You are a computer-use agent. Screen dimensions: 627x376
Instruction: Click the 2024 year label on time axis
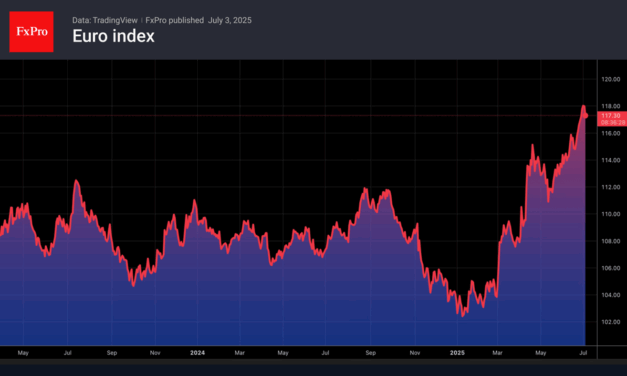(197, 353)
